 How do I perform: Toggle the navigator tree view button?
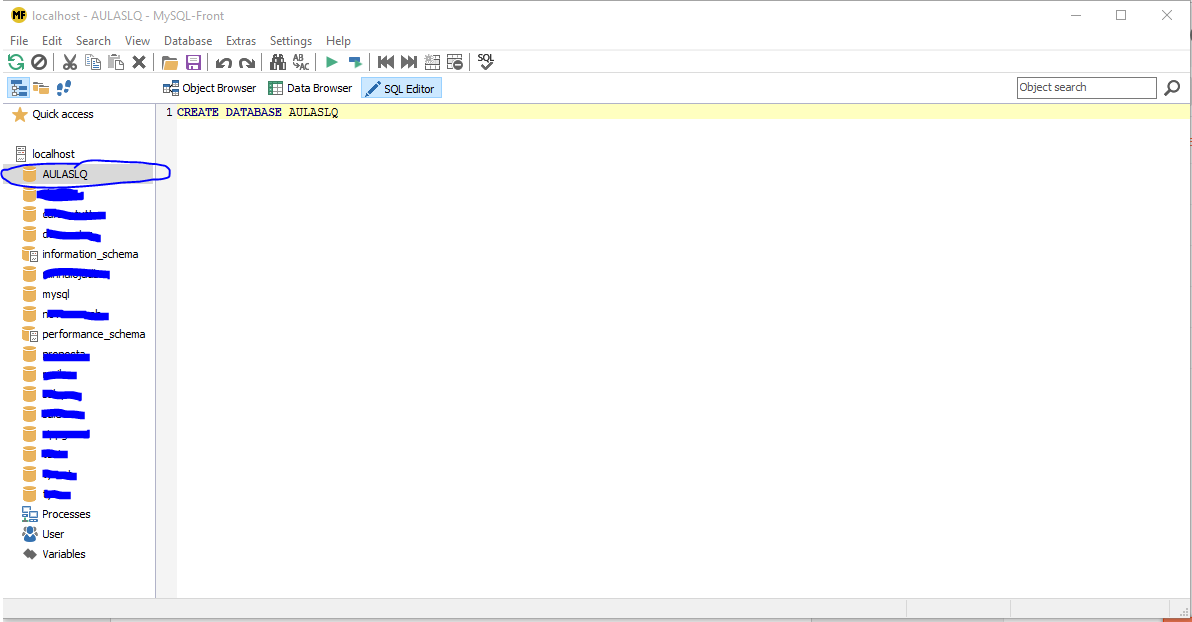[x=19, y=88]
